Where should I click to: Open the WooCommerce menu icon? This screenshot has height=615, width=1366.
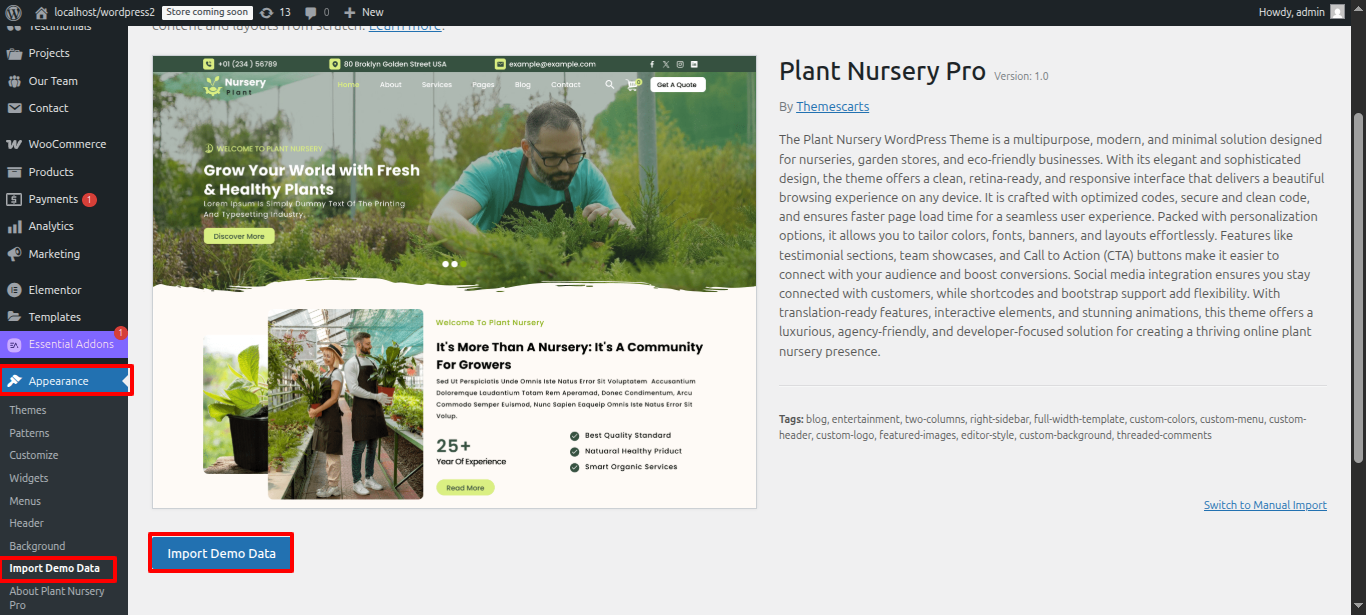coord(14,144)
